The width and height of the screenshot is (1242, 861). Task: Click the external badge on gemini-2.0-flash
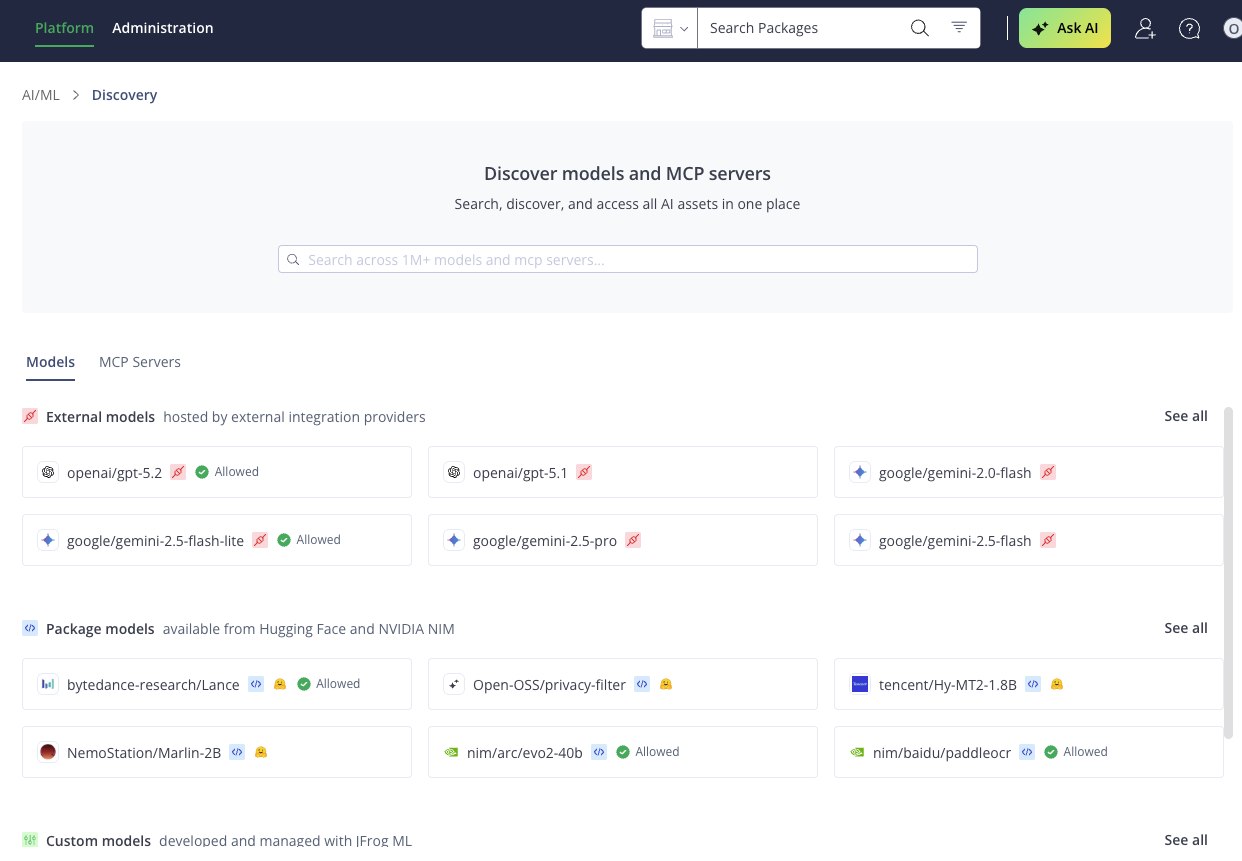(x=1048, y=472)
